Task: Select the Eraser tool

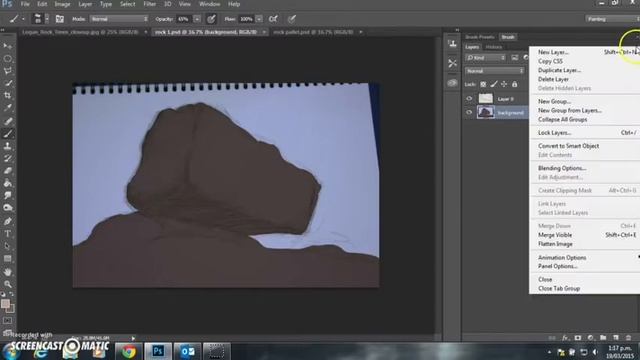Action: 7,171
